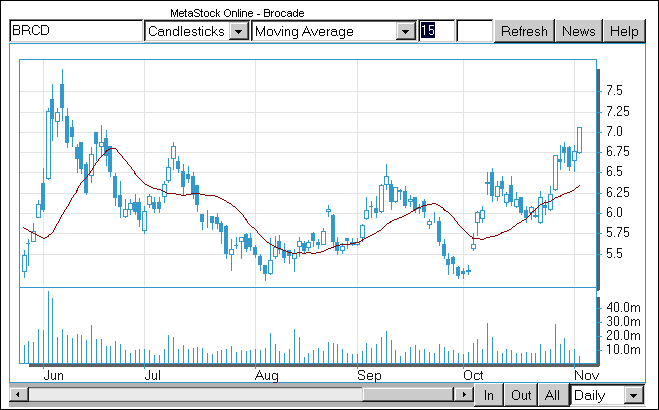Click the 6.75 price axis label

[618, 152]
